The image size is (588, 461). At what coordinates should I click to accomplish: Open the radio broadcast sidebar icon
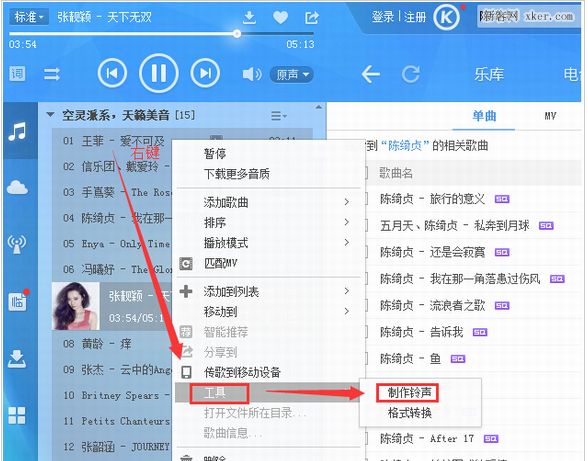point(17,244)
